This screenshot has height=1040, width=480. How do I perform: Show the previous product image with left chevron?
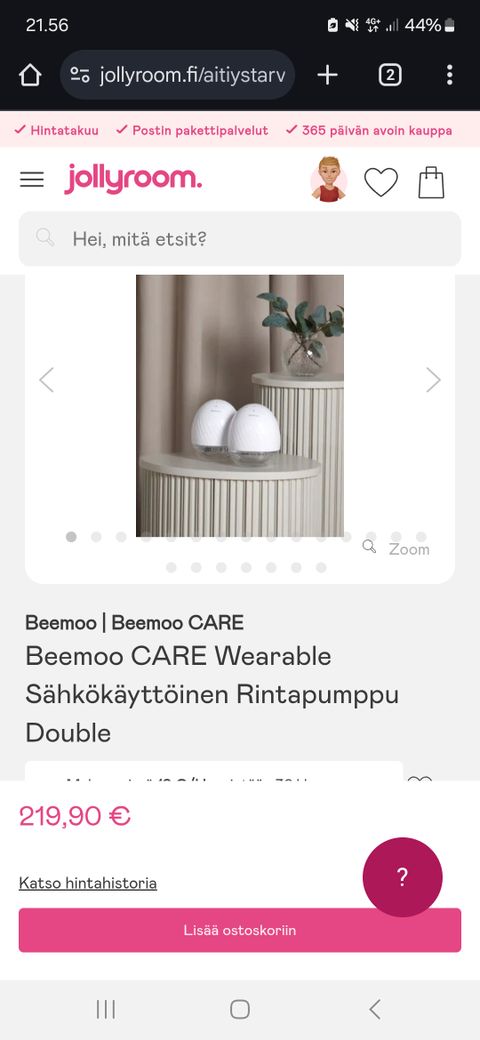coord(46,380)
